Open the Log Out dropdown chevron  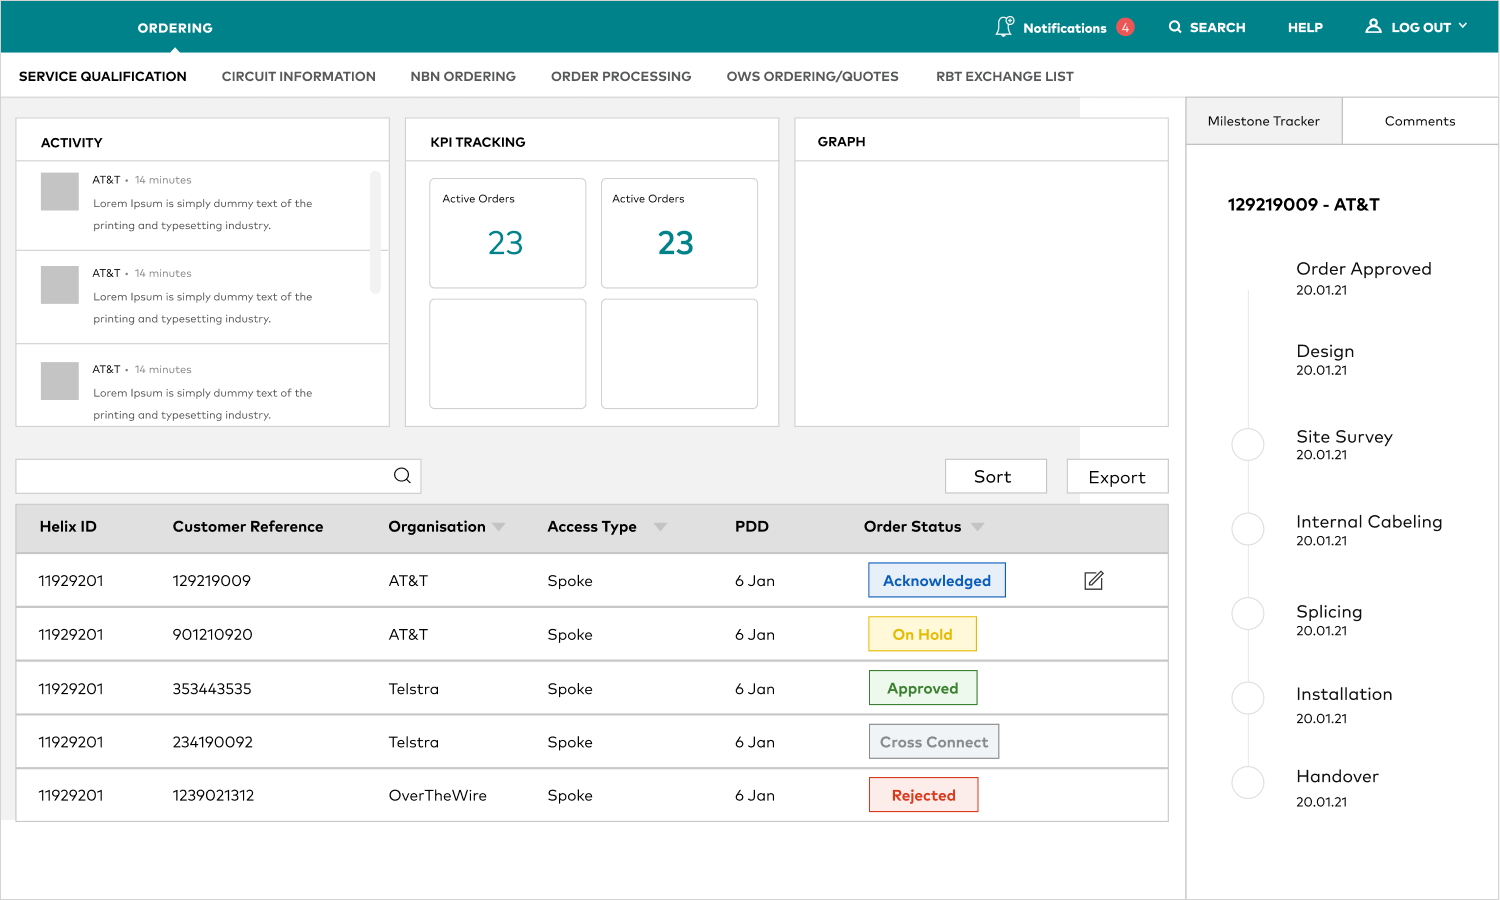tap(1463, 26)
